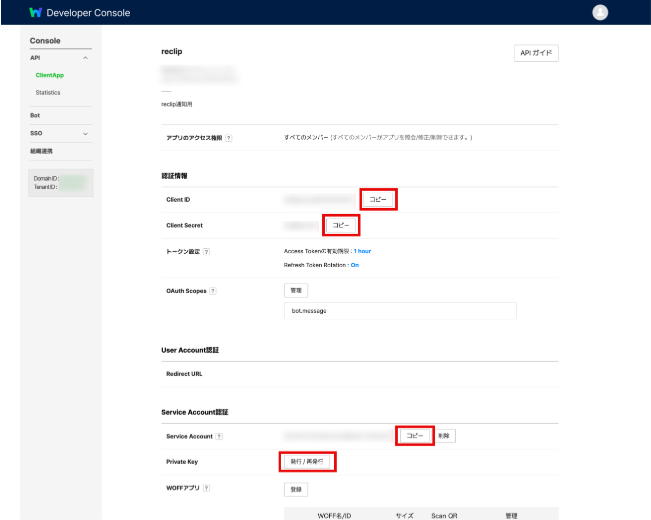Click help icon beside トークン設定
This screenshot has height=520, width=651.
coord(206,252)
